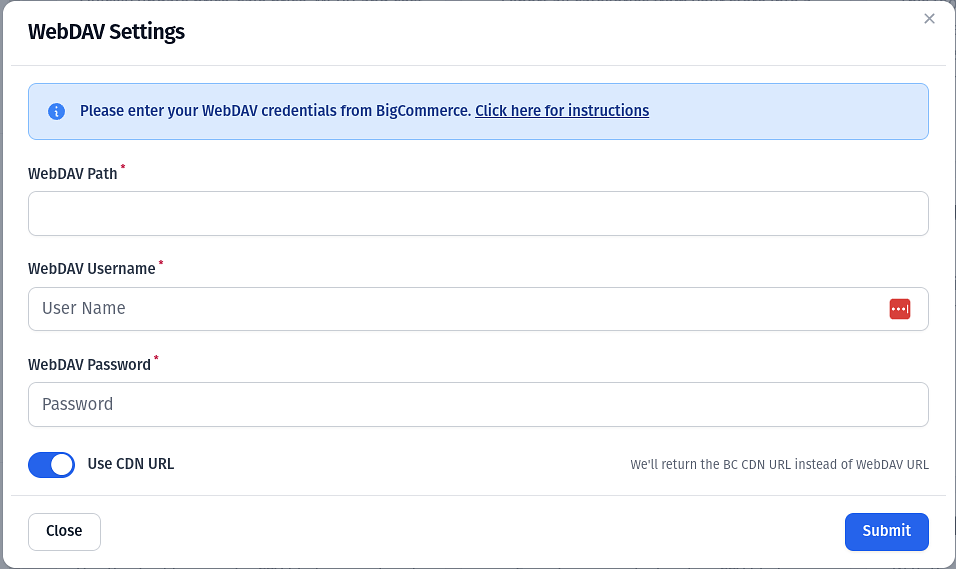Click the 'WebDAV Path' field label
The image size is (956, 569).
[73, 174]
